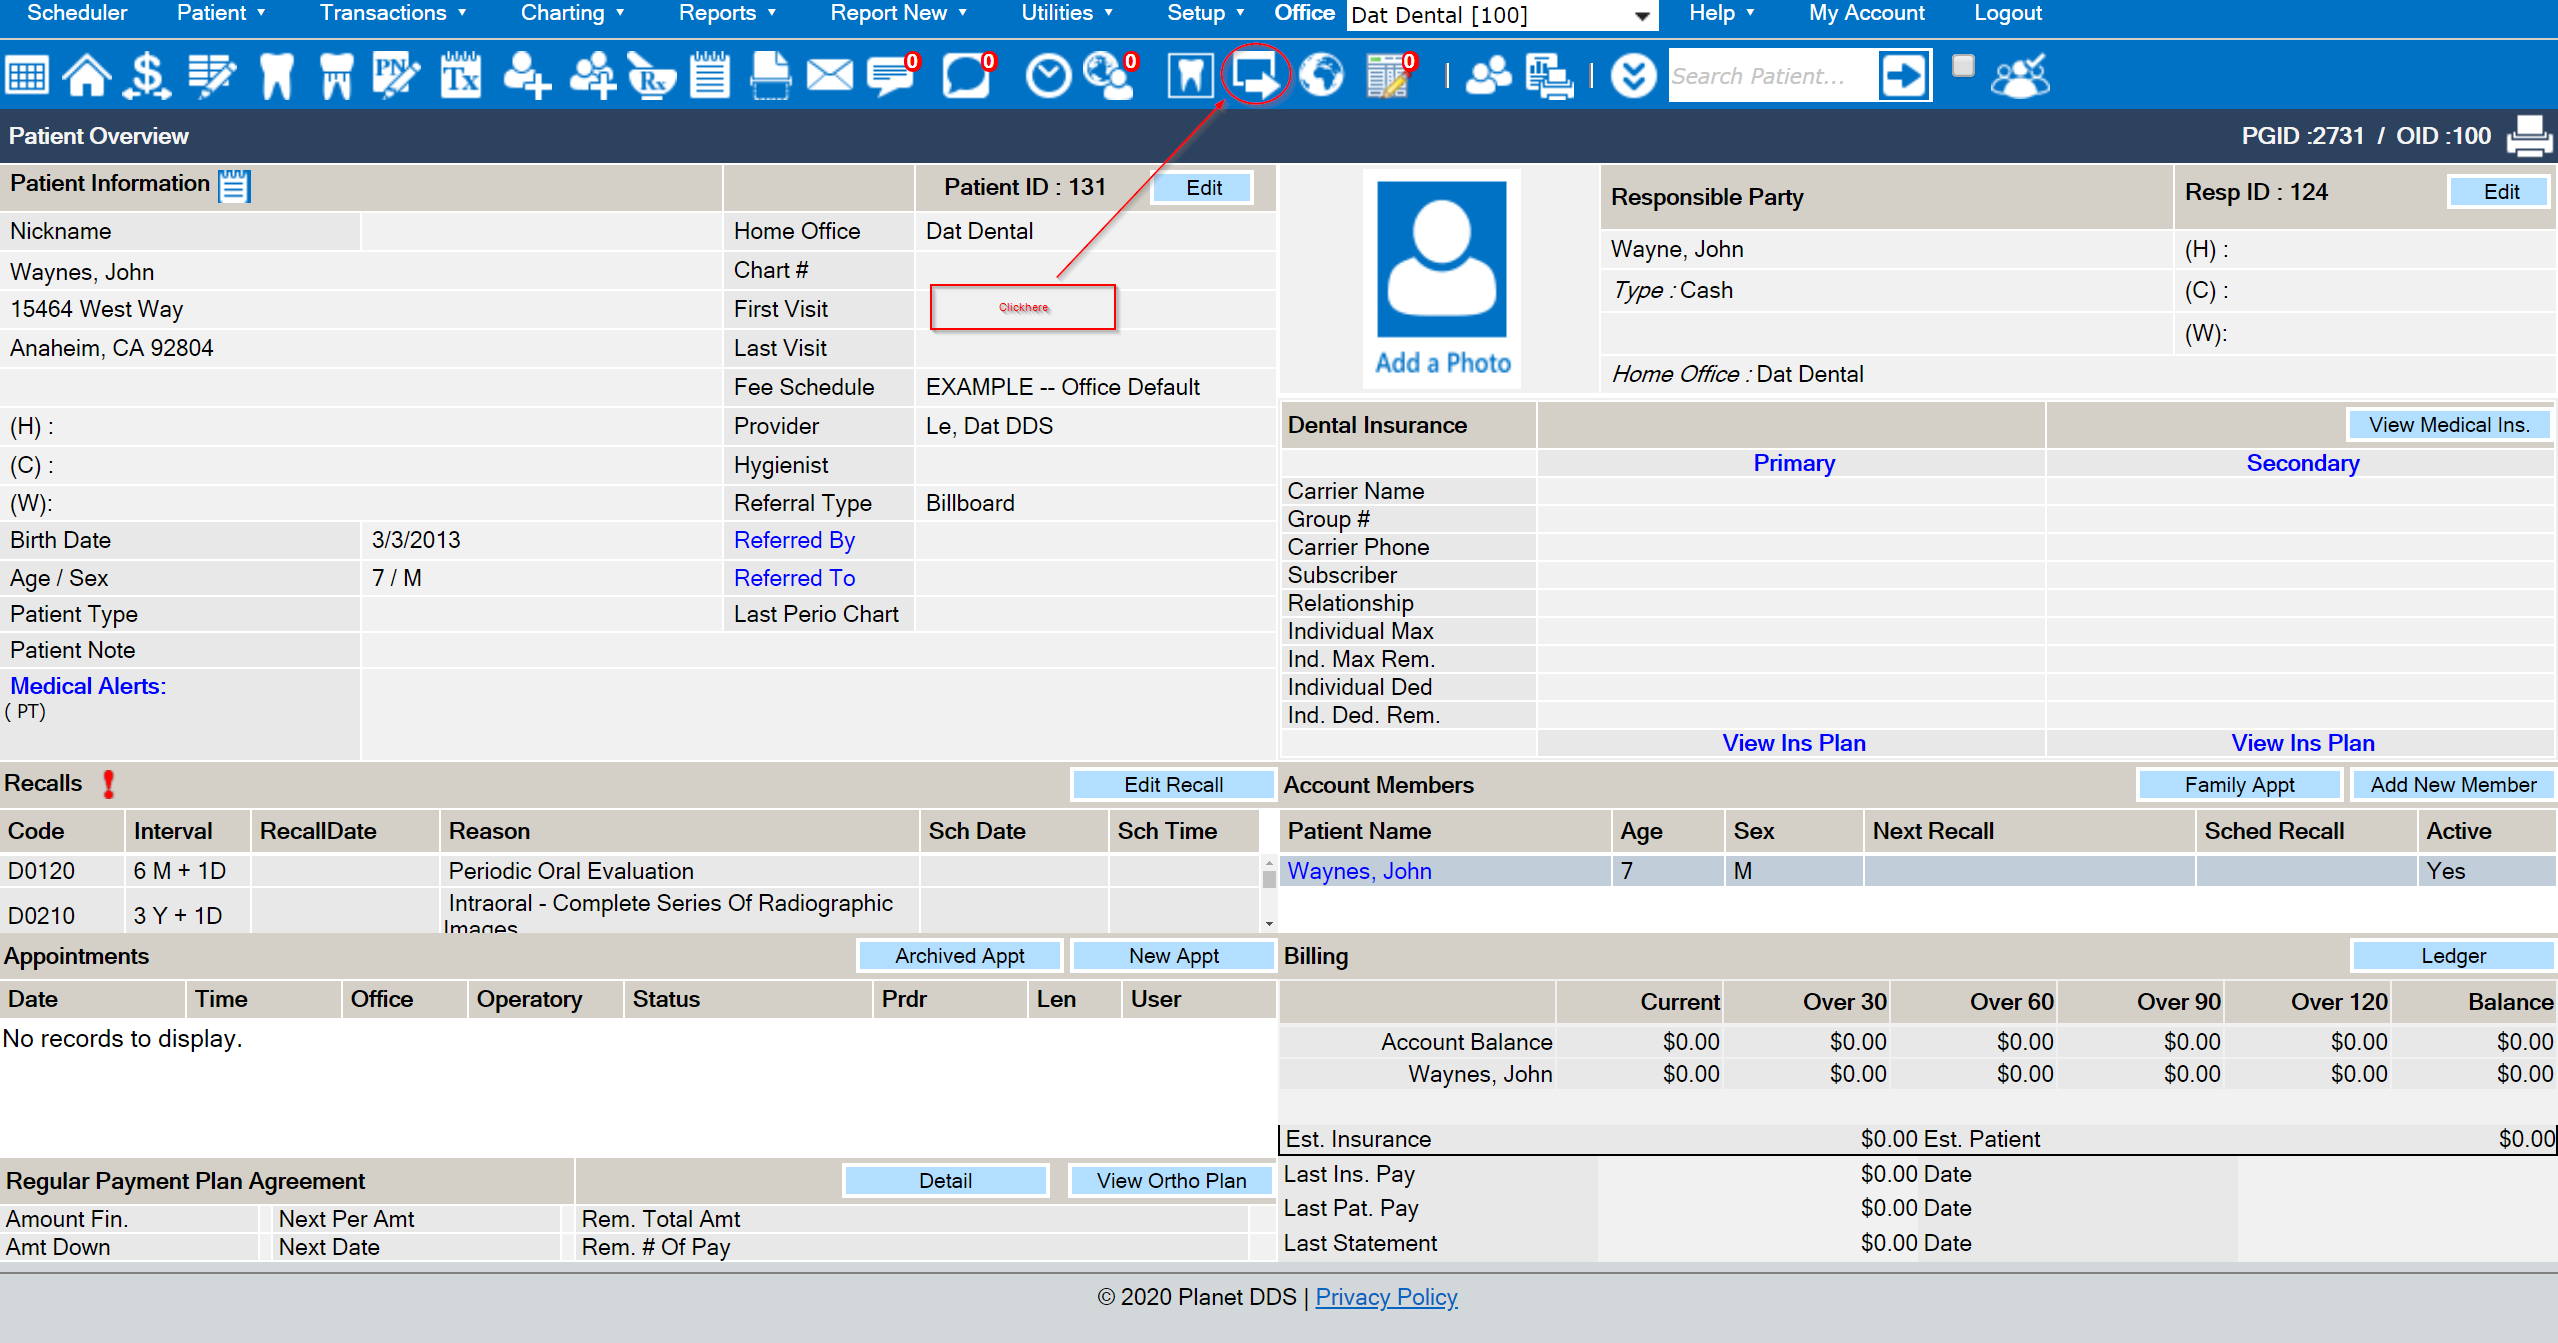This screenshot has width=2558, height=1343.
Task: Click the Home house icon
Action: [87, 76]
